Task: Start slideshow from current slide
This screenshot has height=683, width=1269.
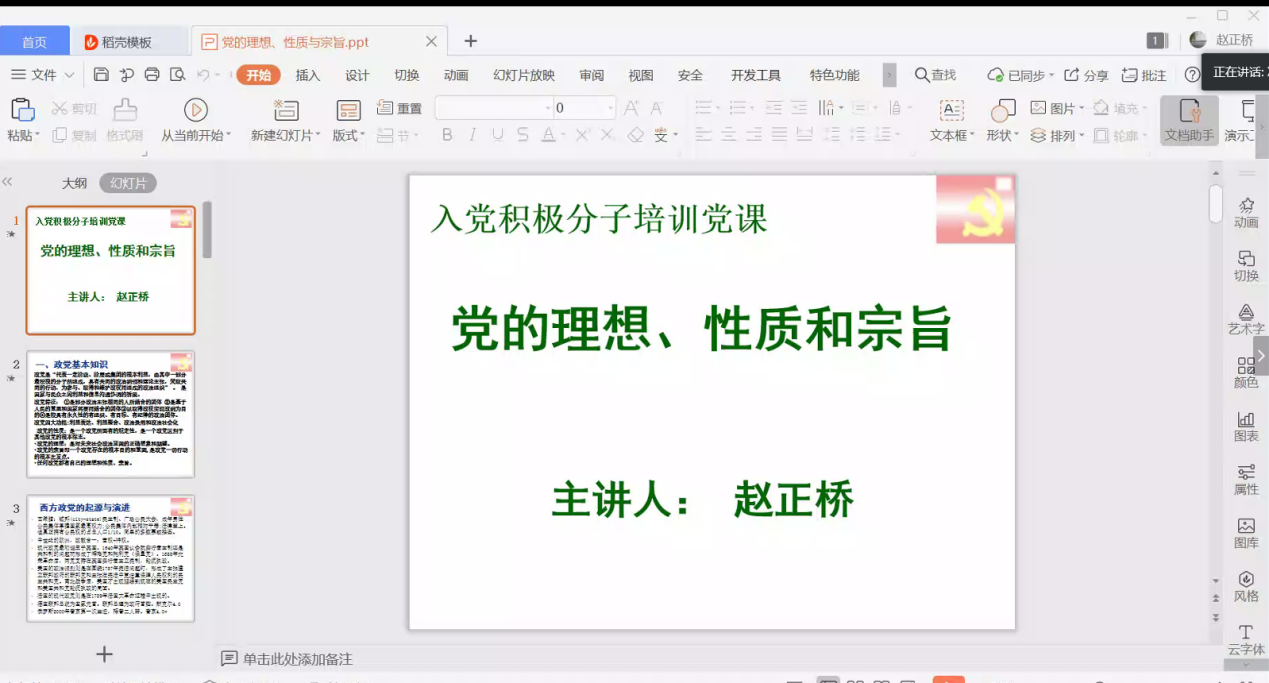Action: pyautogui.click(x=196, y=110)
